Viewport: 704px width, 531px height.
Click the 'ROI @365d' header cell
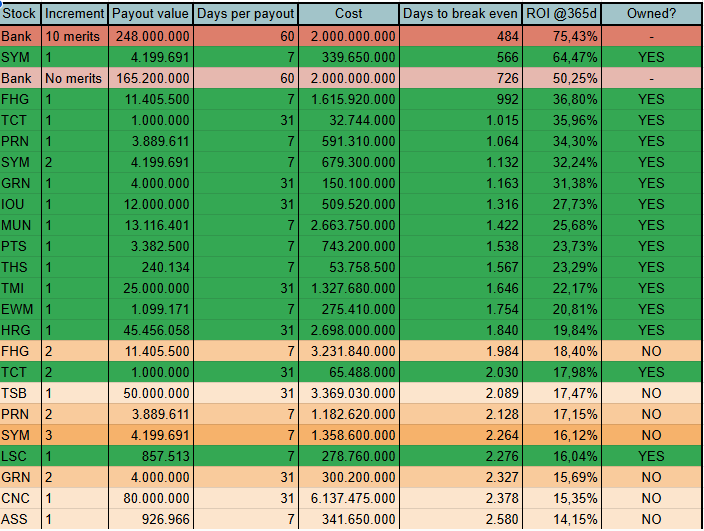coord(562,13)
